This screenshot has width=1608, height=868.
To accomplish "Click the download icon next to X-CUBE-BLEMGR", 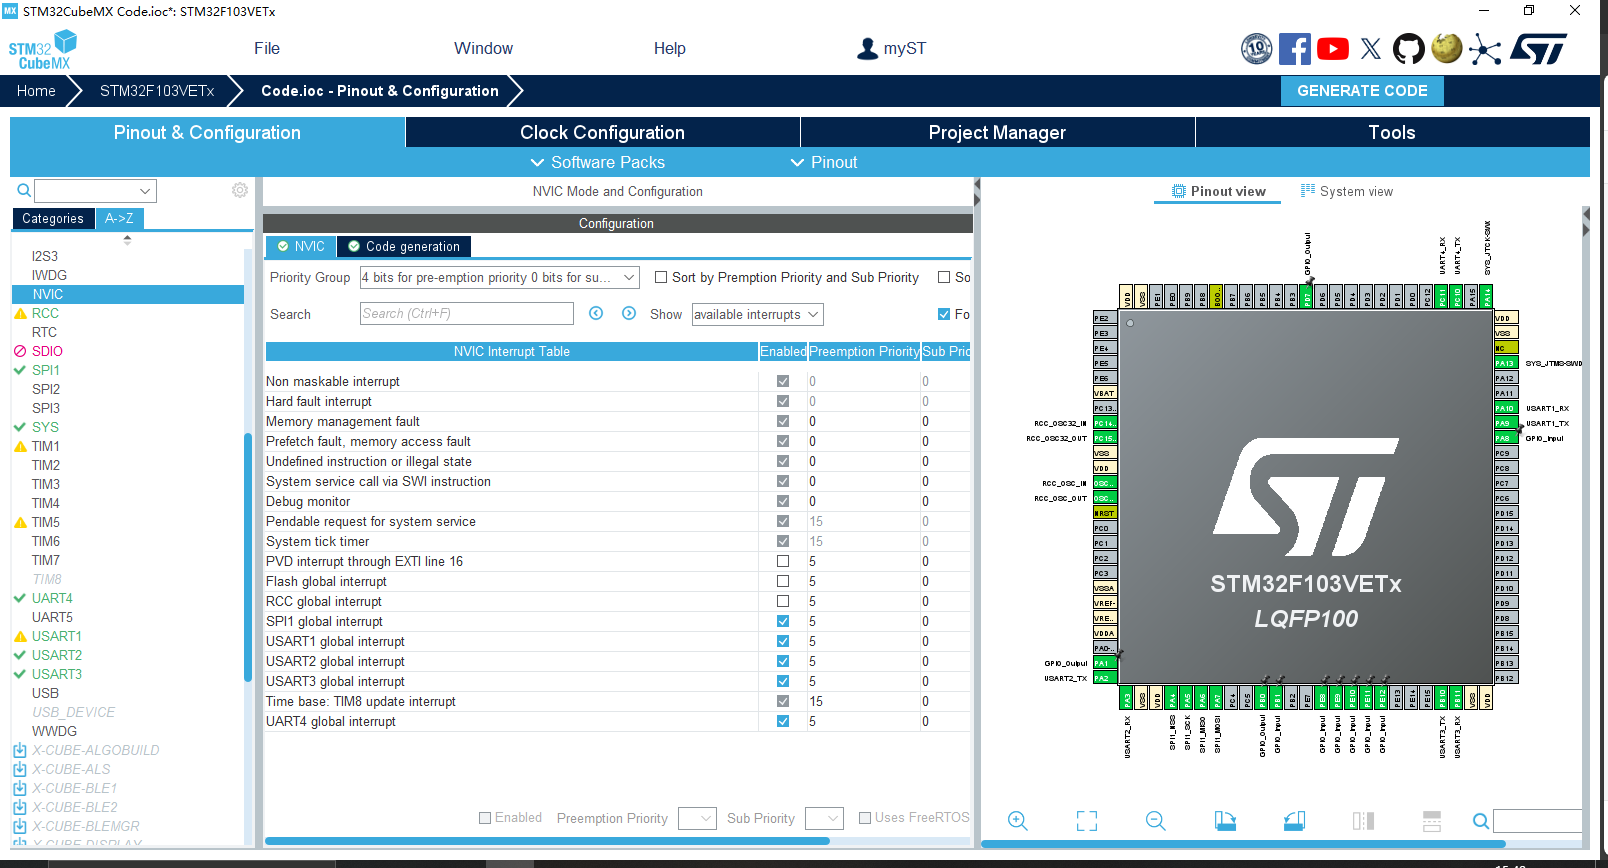I will tap(19, 826).
